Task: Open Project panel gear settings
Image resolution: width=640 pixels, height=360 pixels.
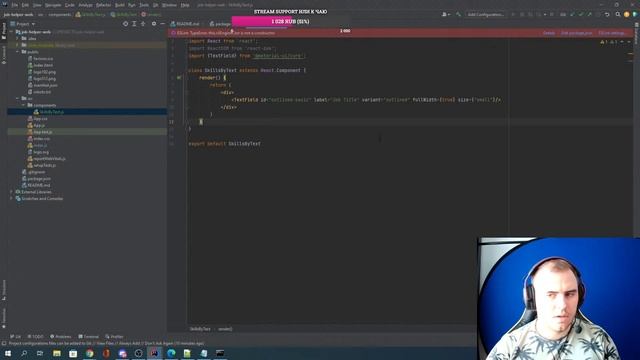Action: coord(154,24)
